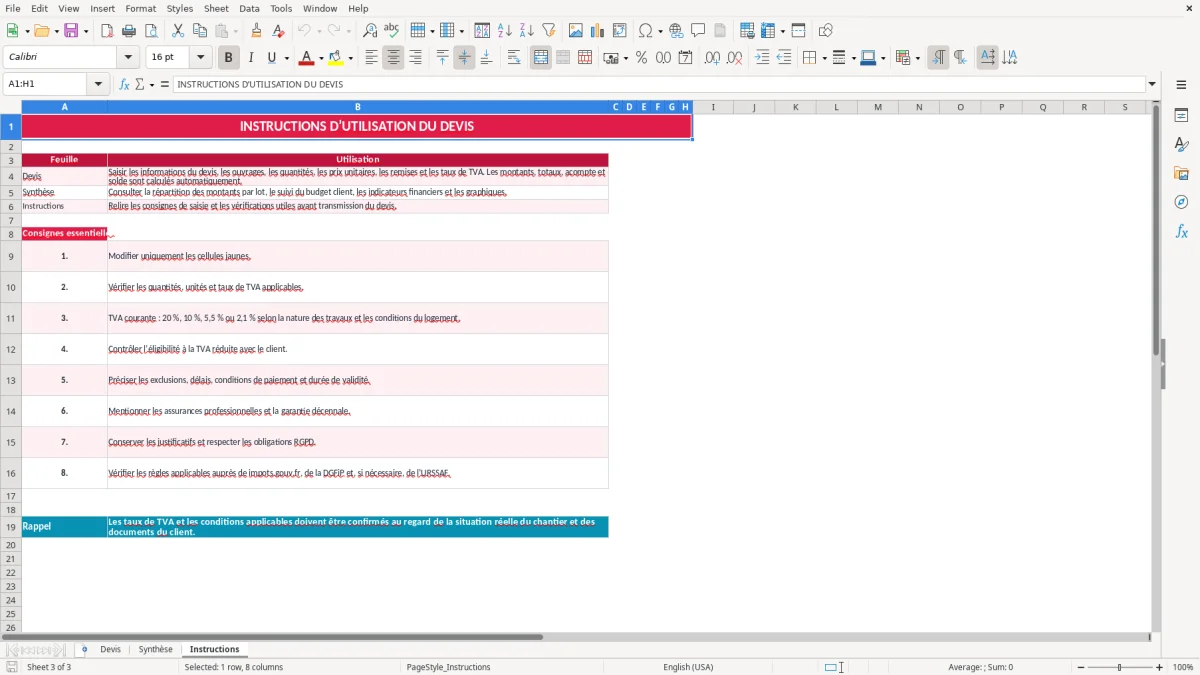Open the font color dropdown arrow
This screenshot has height=675, width=1200.
[321, 58]
